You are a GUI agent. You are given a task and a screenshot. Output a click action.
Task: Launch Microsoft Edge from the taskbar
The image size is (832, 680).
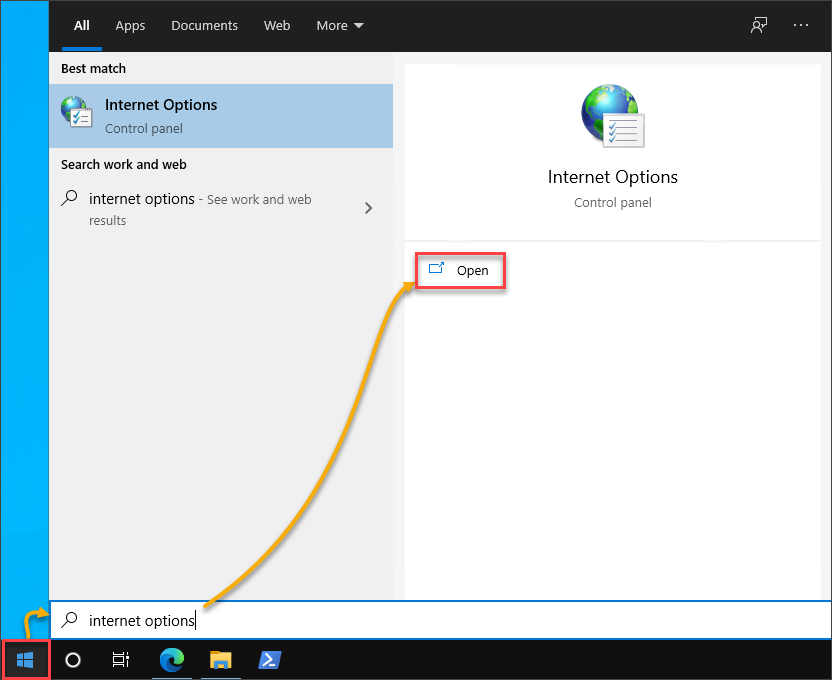[173, 660]
